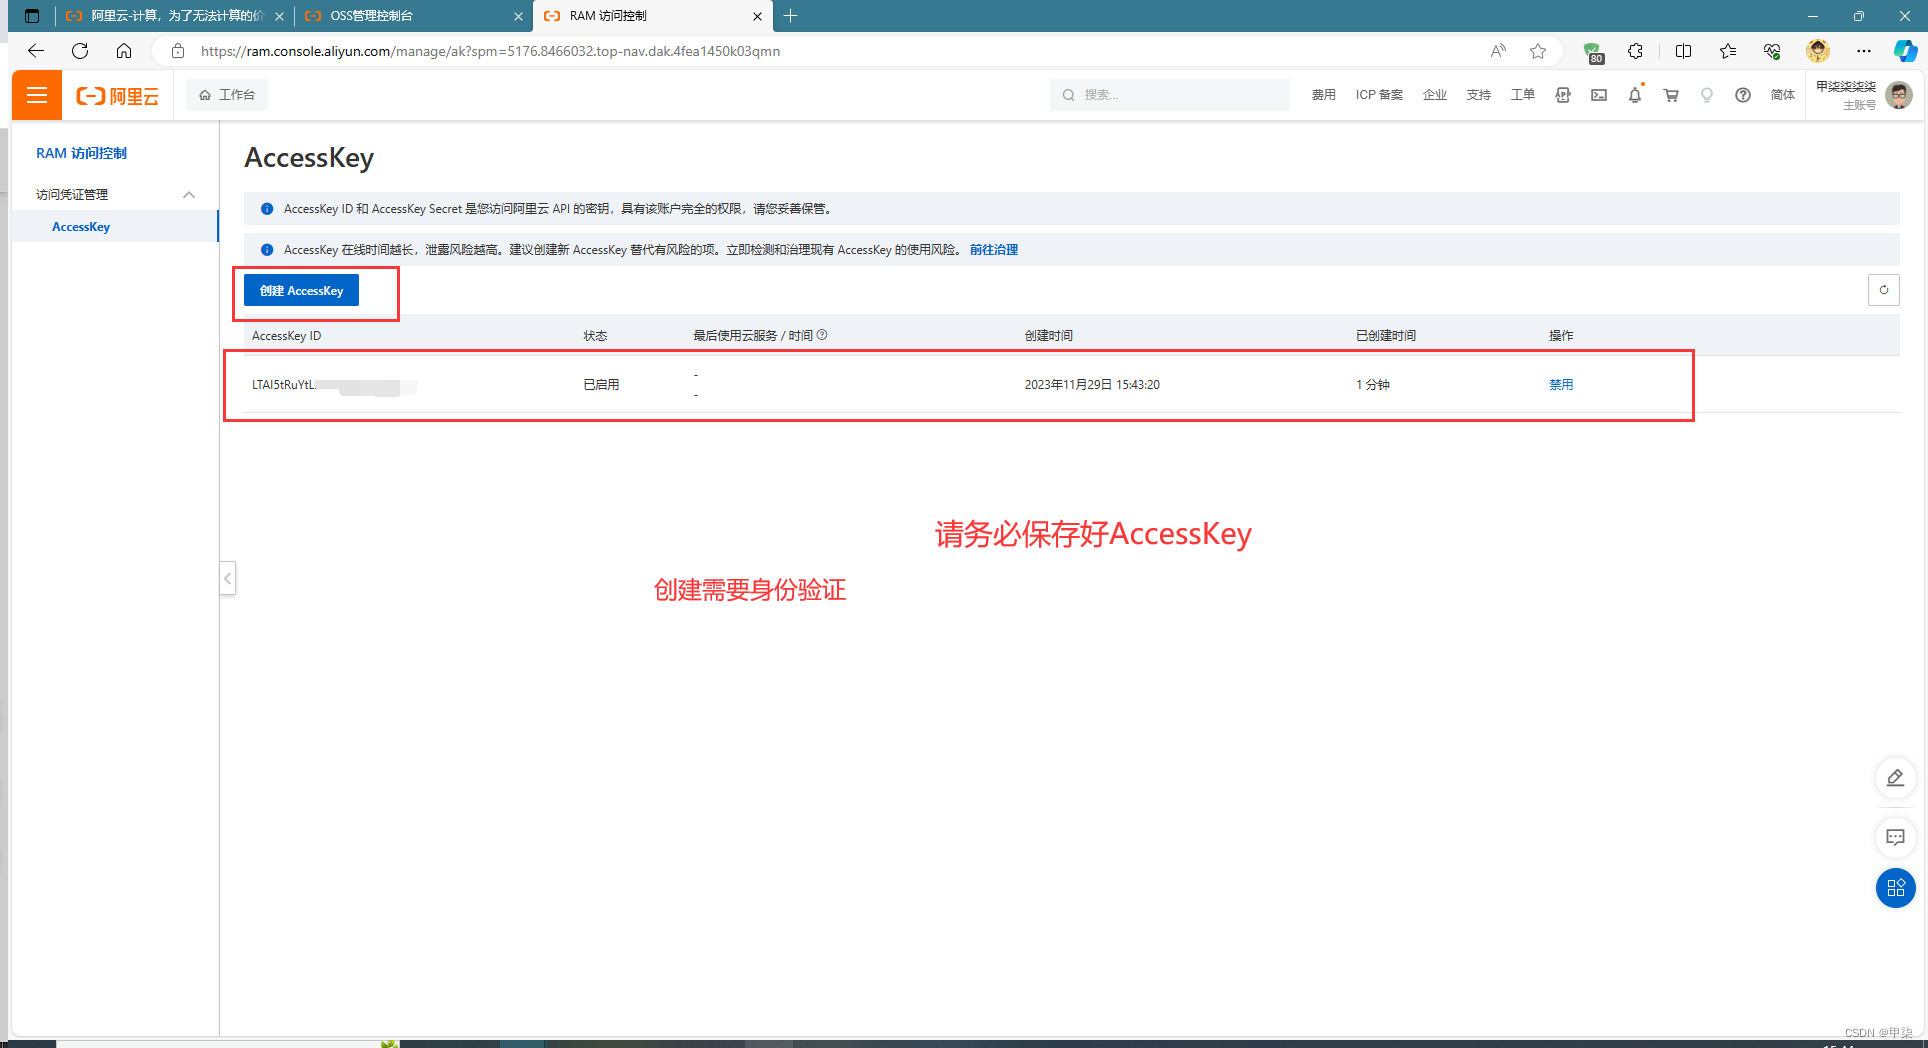The width and height of the screenshot is (1928, 1048).
Task: Click the Aliyun logo
Action: click(118, 96)
